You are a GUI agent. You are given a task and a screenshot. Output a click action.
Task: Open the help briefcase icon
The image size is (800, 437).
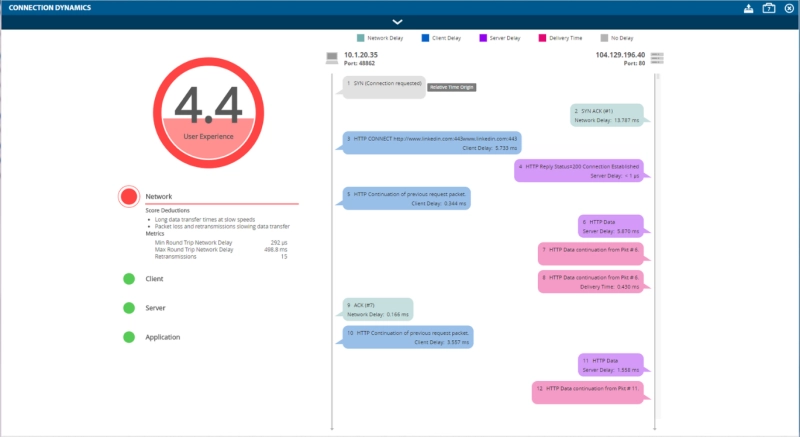coord(769,8)
